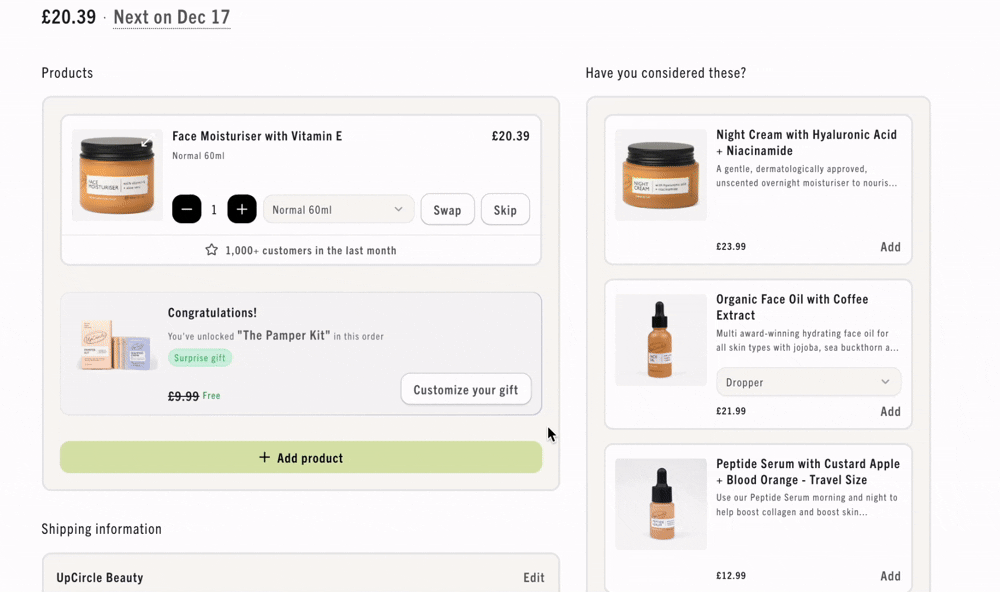Open the Normal 60ml size dropdown

pos(339,209)
